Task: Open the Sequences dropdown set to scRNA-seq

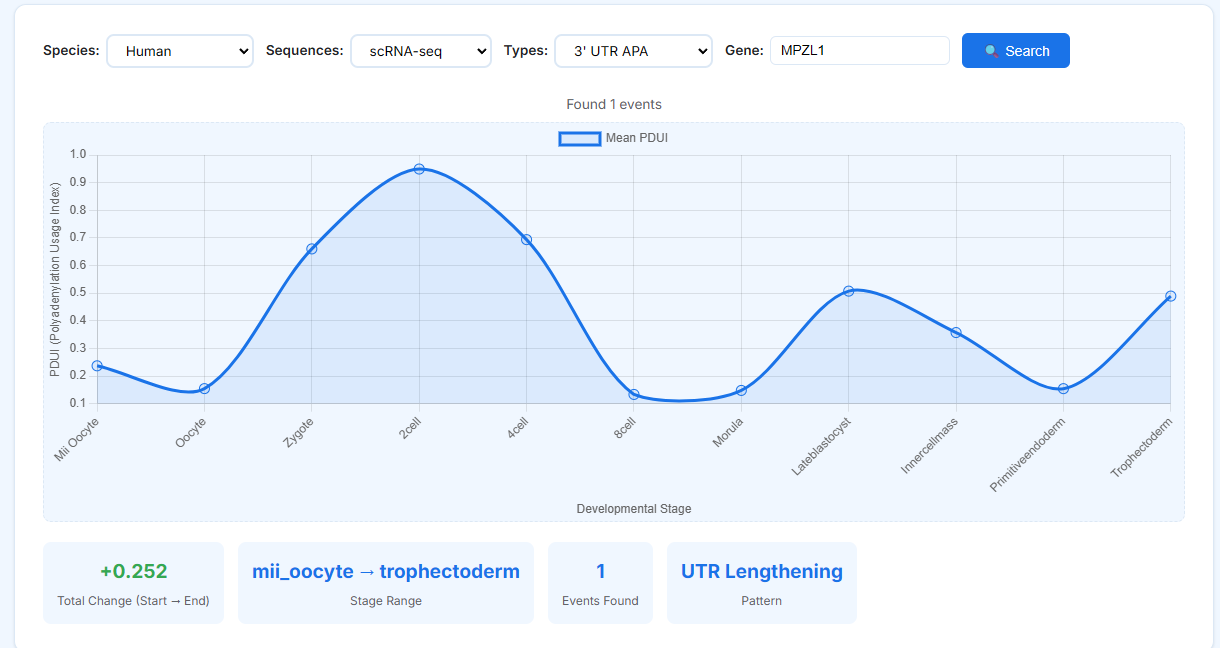Action: coord(421,51)
